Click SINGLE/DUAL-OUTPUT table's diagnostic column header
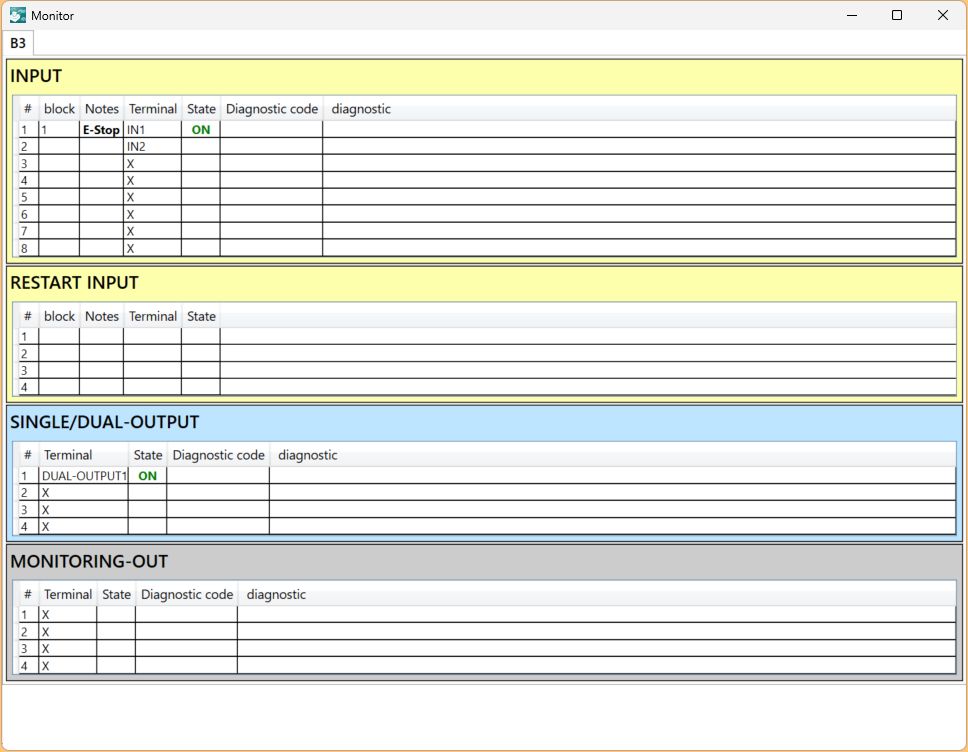The height and width of the screenshot is (752, 968). click(x=307, y=455)
